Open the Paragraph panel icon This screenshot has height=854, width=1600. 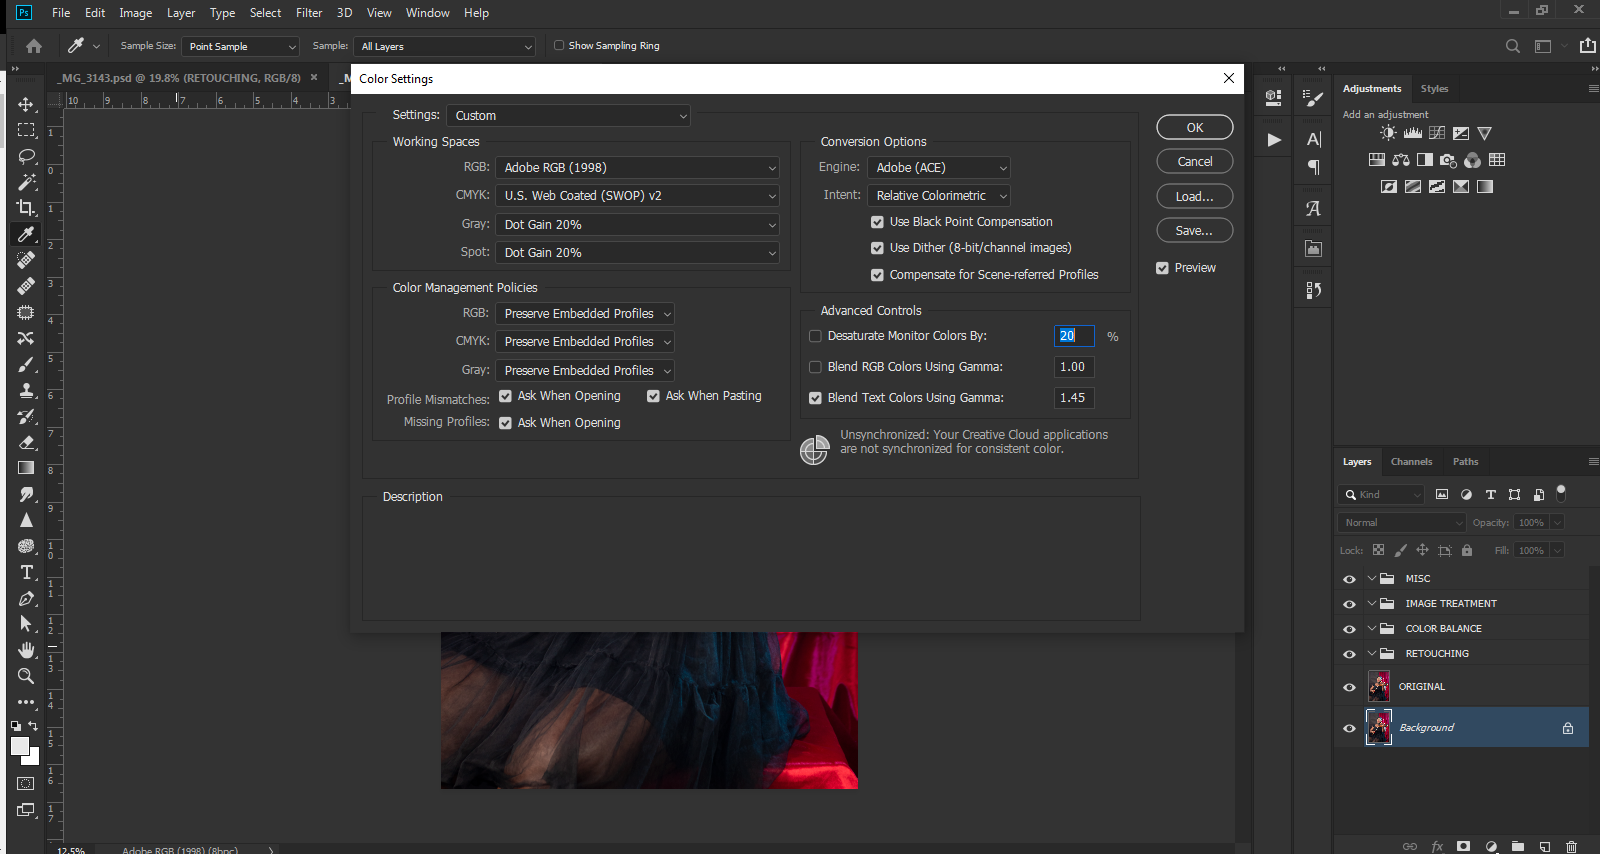[1314, 167]
